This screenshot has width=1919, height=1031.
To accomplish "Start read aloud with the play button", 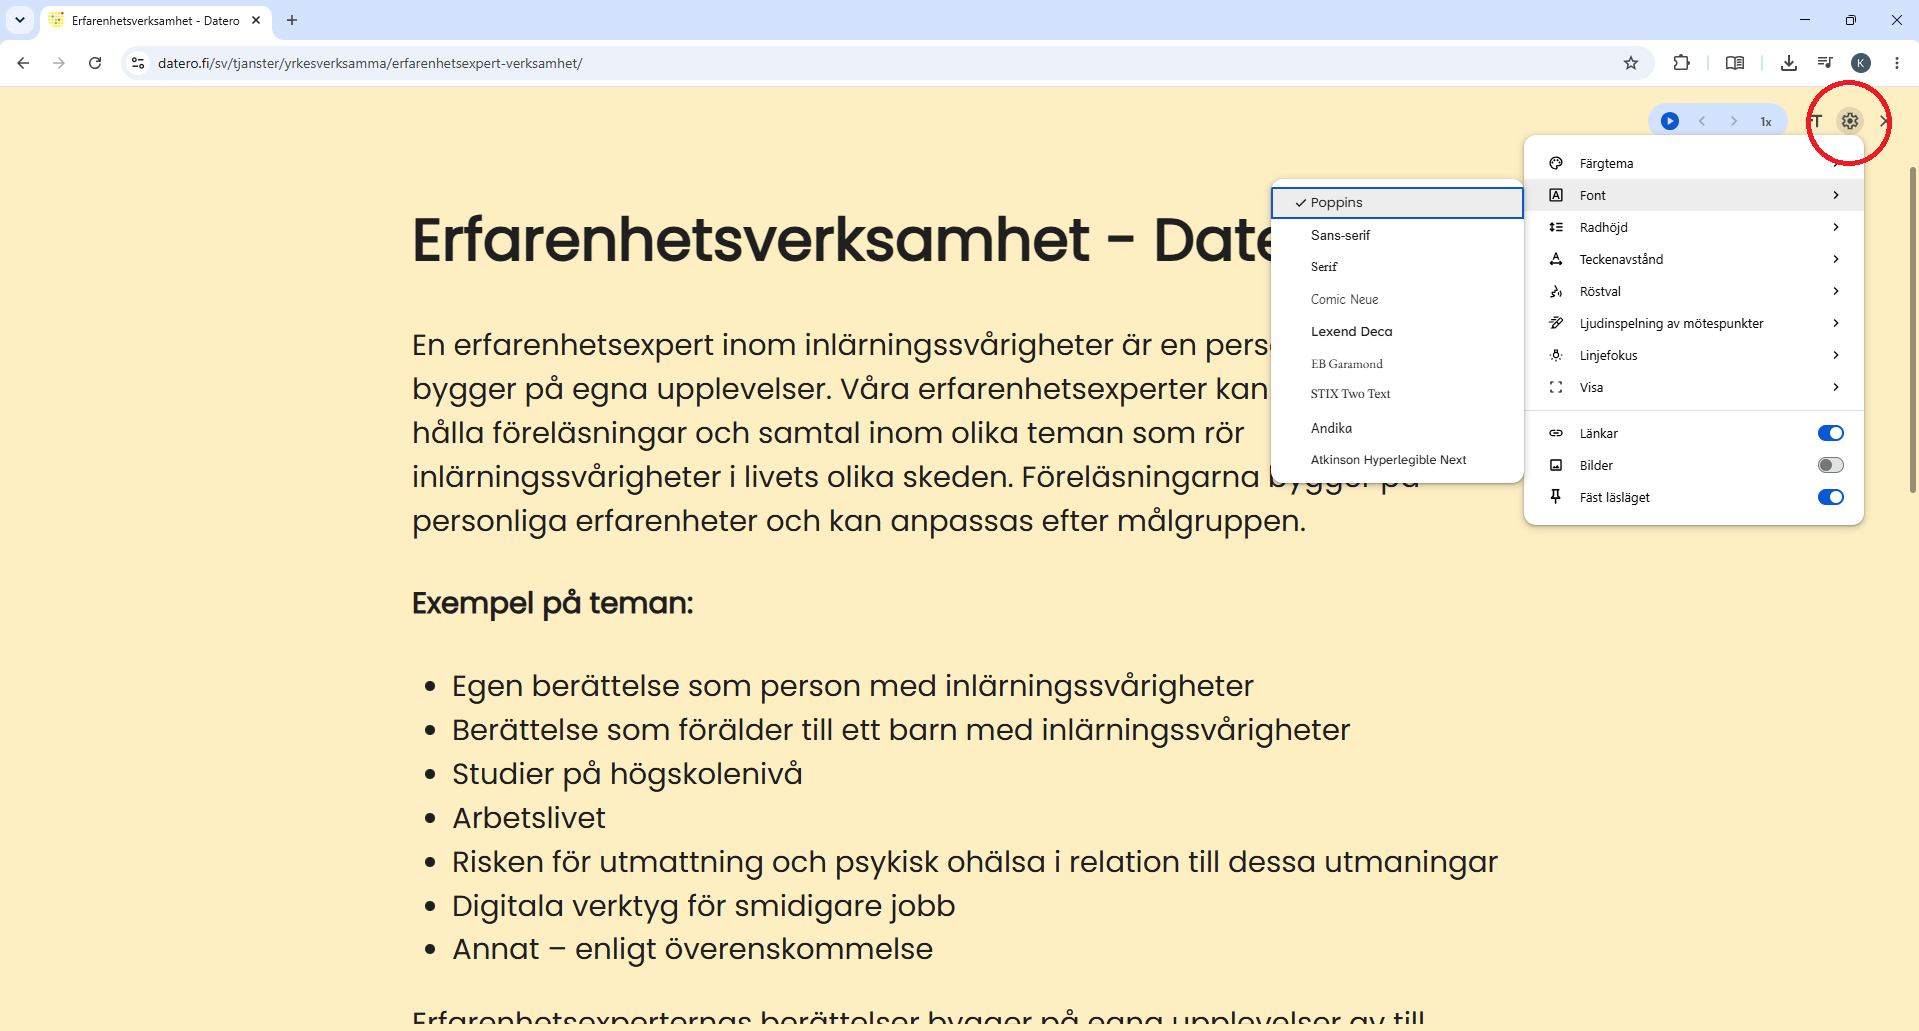I will [x=1669, y=121].
